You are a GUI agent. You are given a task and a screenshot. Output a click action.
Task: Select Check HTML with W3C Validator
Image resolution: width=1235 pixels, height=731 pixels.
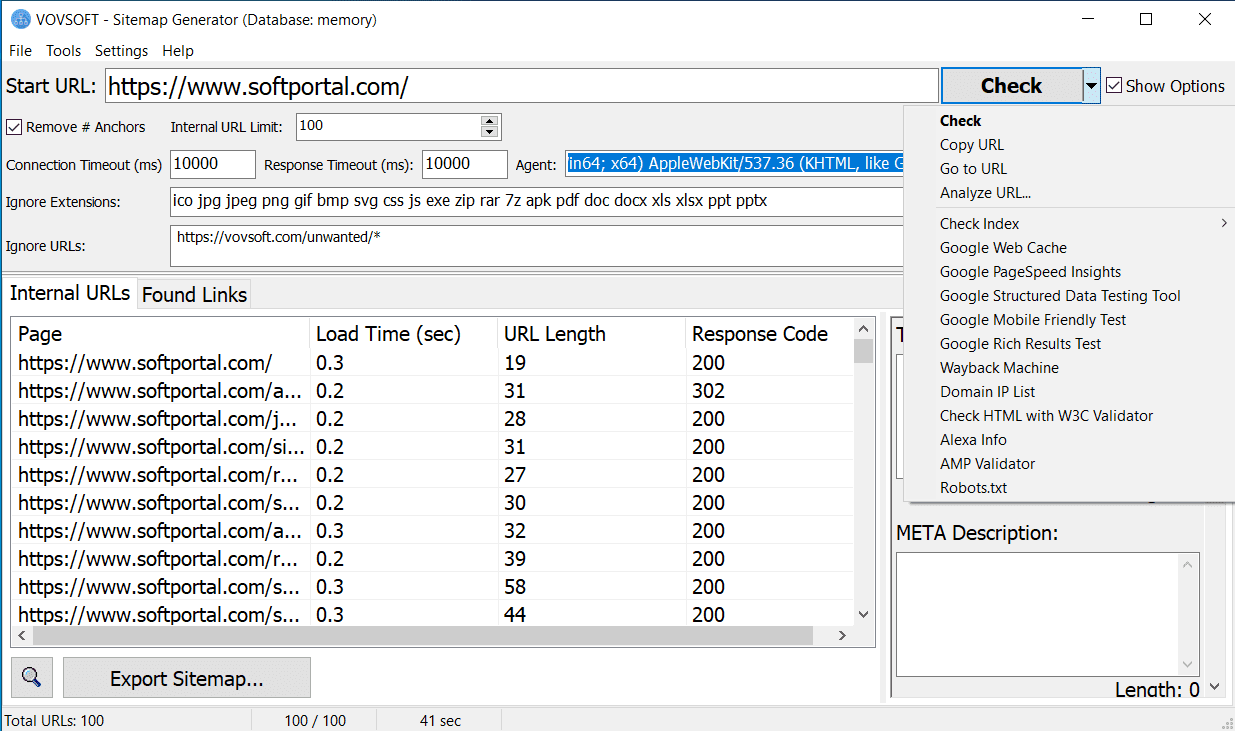[x=1046, y=416]
